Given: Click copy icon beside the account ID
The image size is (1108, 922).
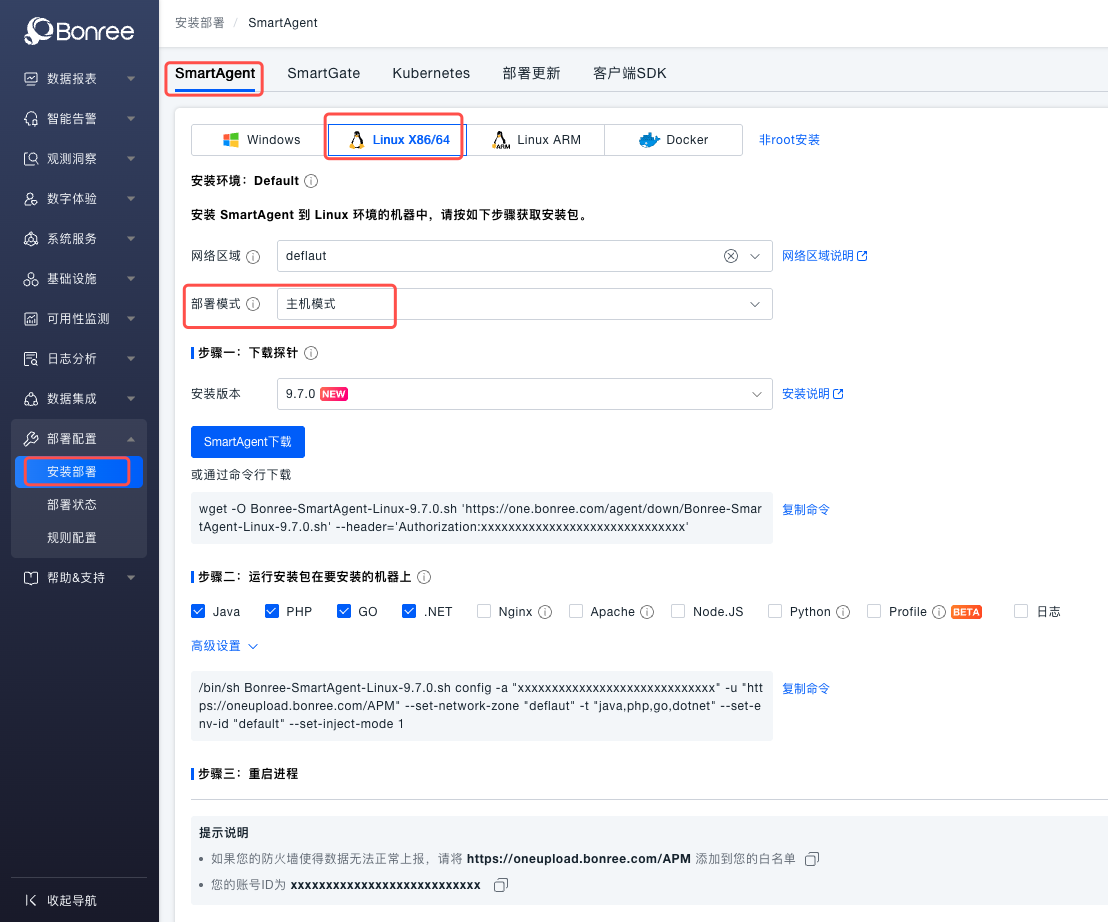Looking at the screenshot, I should coord(501,885).
